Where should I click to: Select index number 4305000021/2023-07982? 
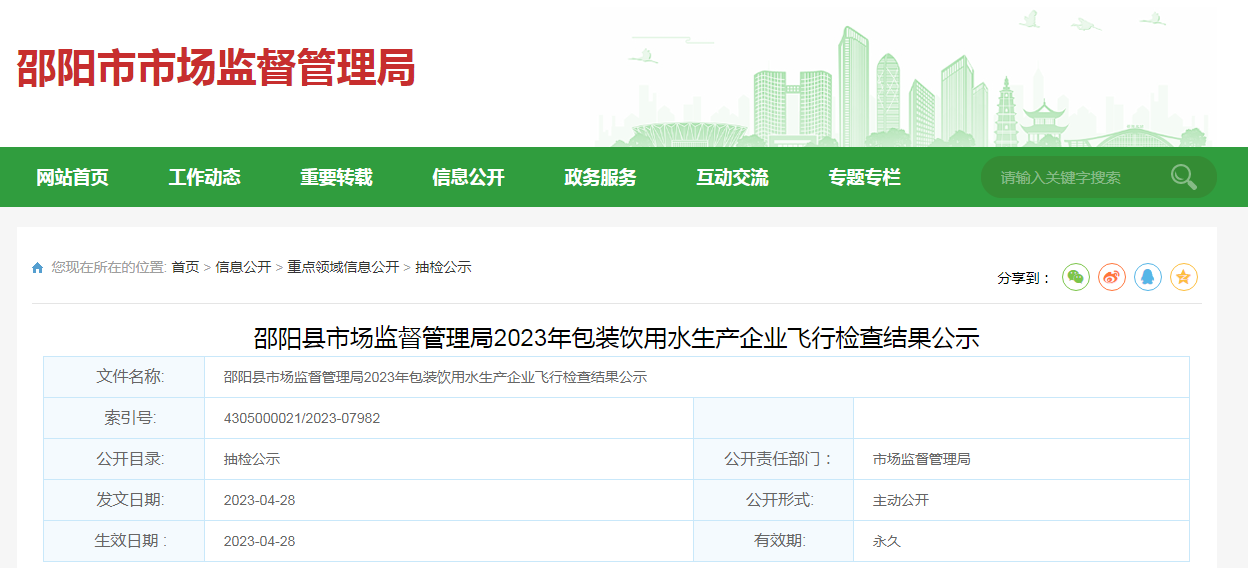pyautogui.click(x=302, y=418)
